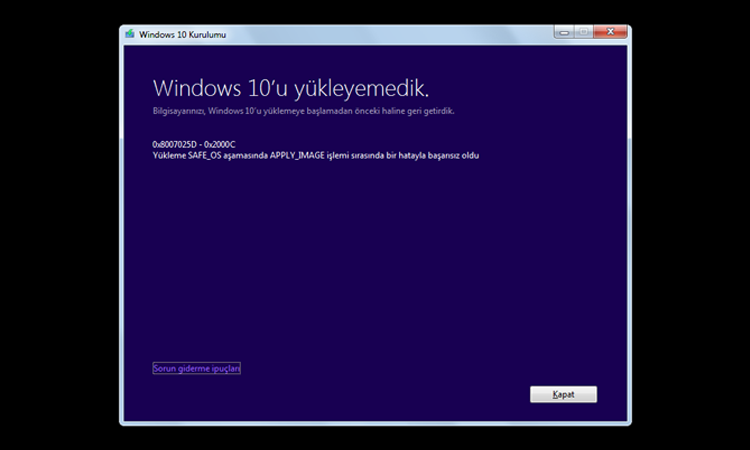Click the black background right of the window

pos(690,225)
